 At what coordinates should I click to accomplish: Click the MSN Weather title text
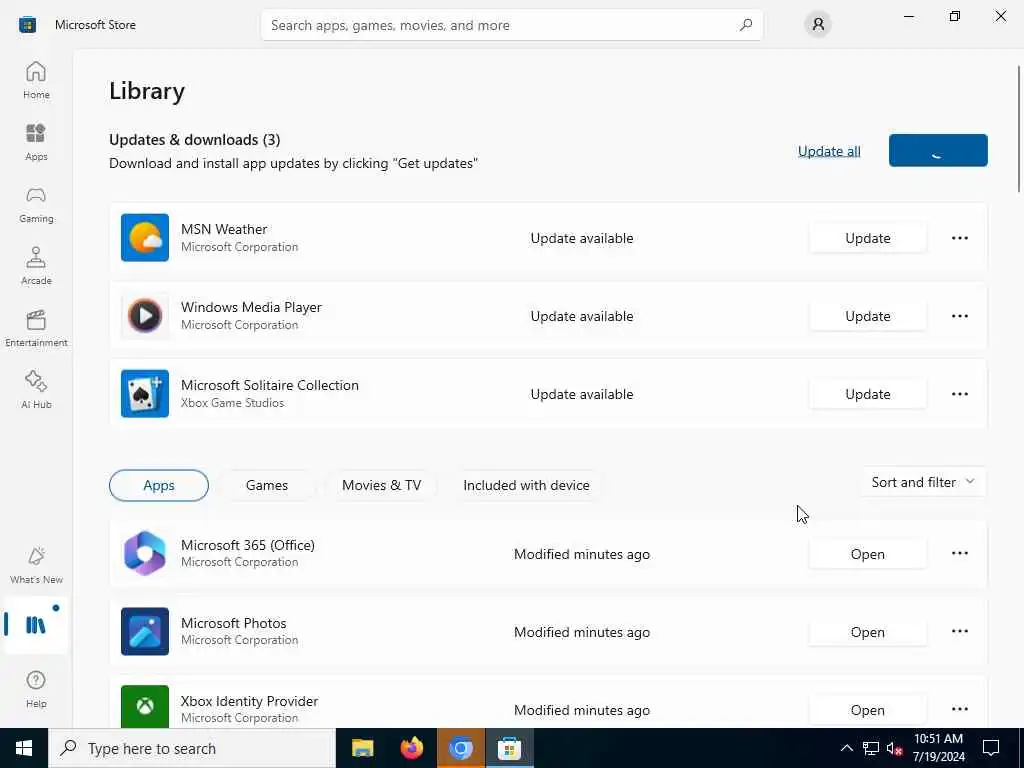224,229
